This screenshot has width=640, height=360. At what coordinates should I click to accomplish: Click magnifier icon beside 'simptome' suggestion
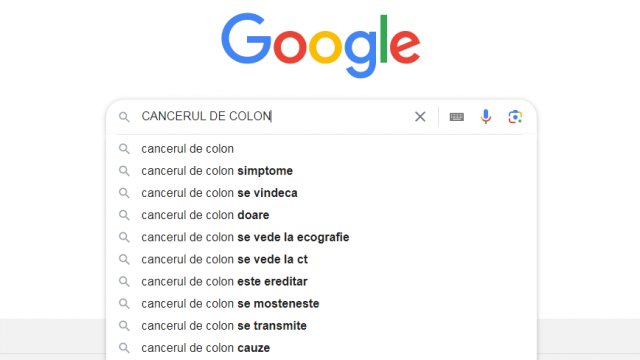(124, 171)
